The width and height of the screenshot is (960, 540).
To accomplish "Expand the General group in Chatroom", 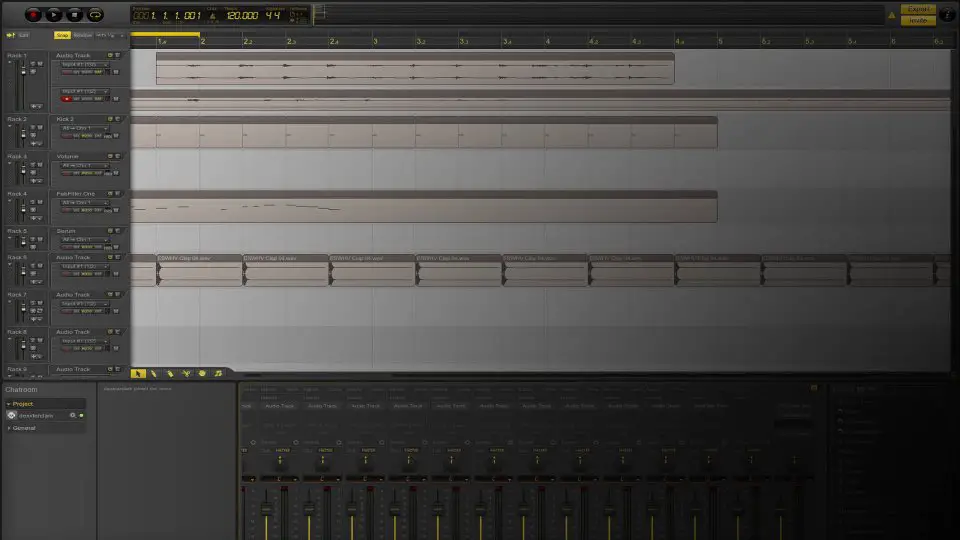I will (9, 428).
